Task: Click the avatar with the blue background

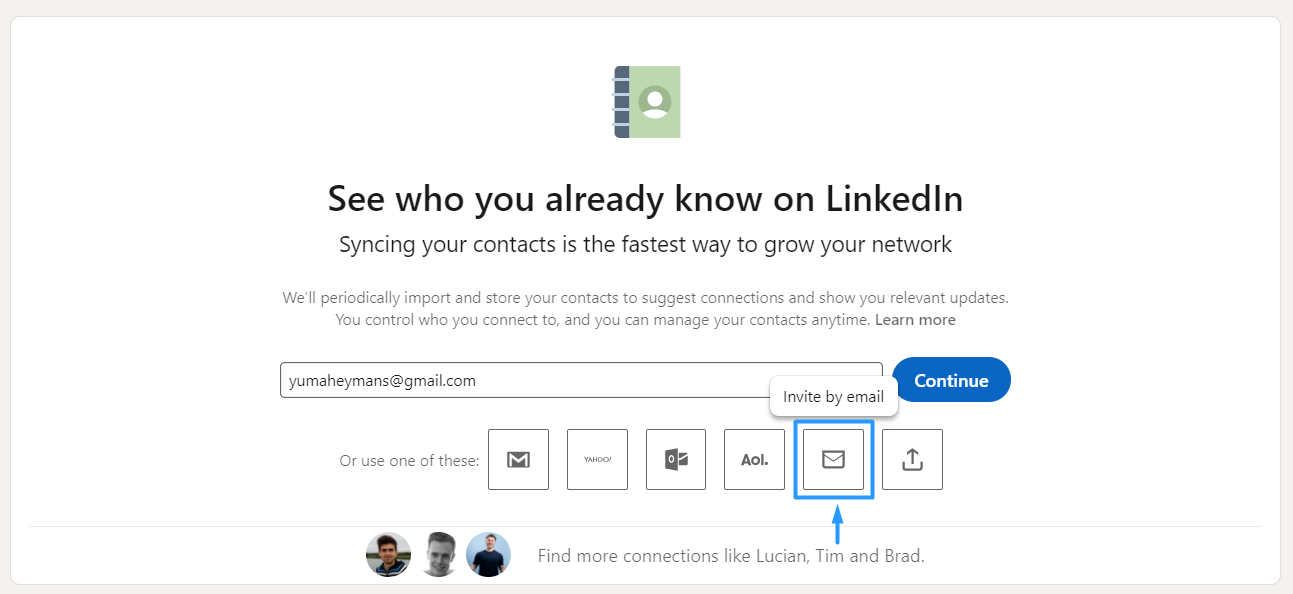Action: (x=488, y=554)
